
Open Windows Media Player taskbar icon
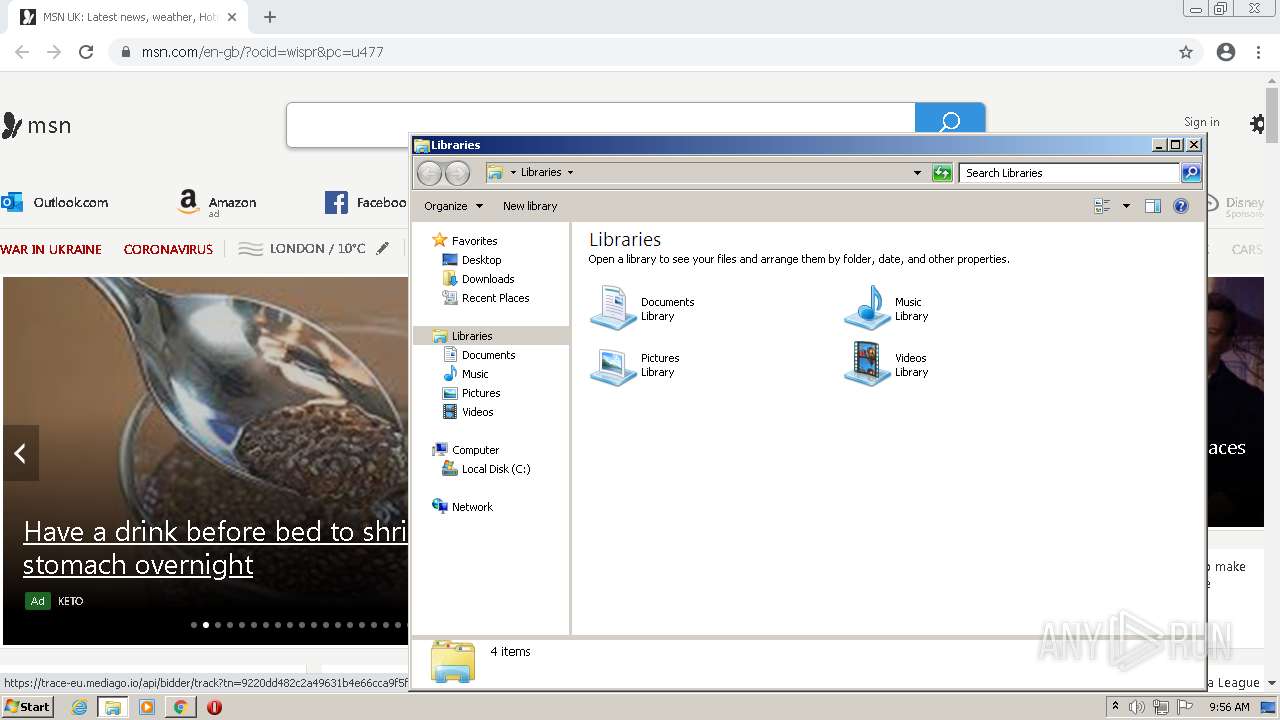point(147,707)
